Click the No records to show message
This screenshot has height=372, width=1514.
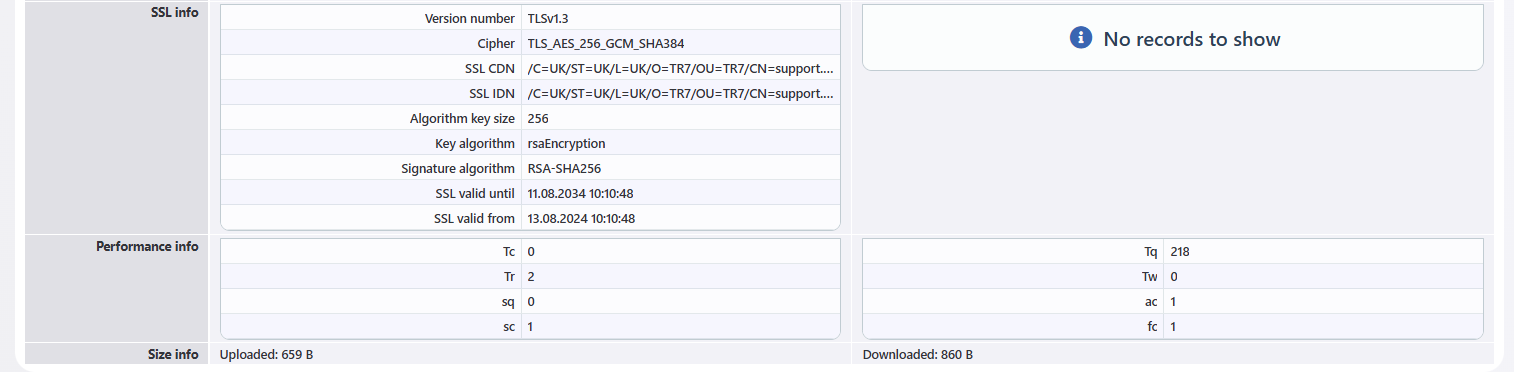click(x=1192, y=39)
